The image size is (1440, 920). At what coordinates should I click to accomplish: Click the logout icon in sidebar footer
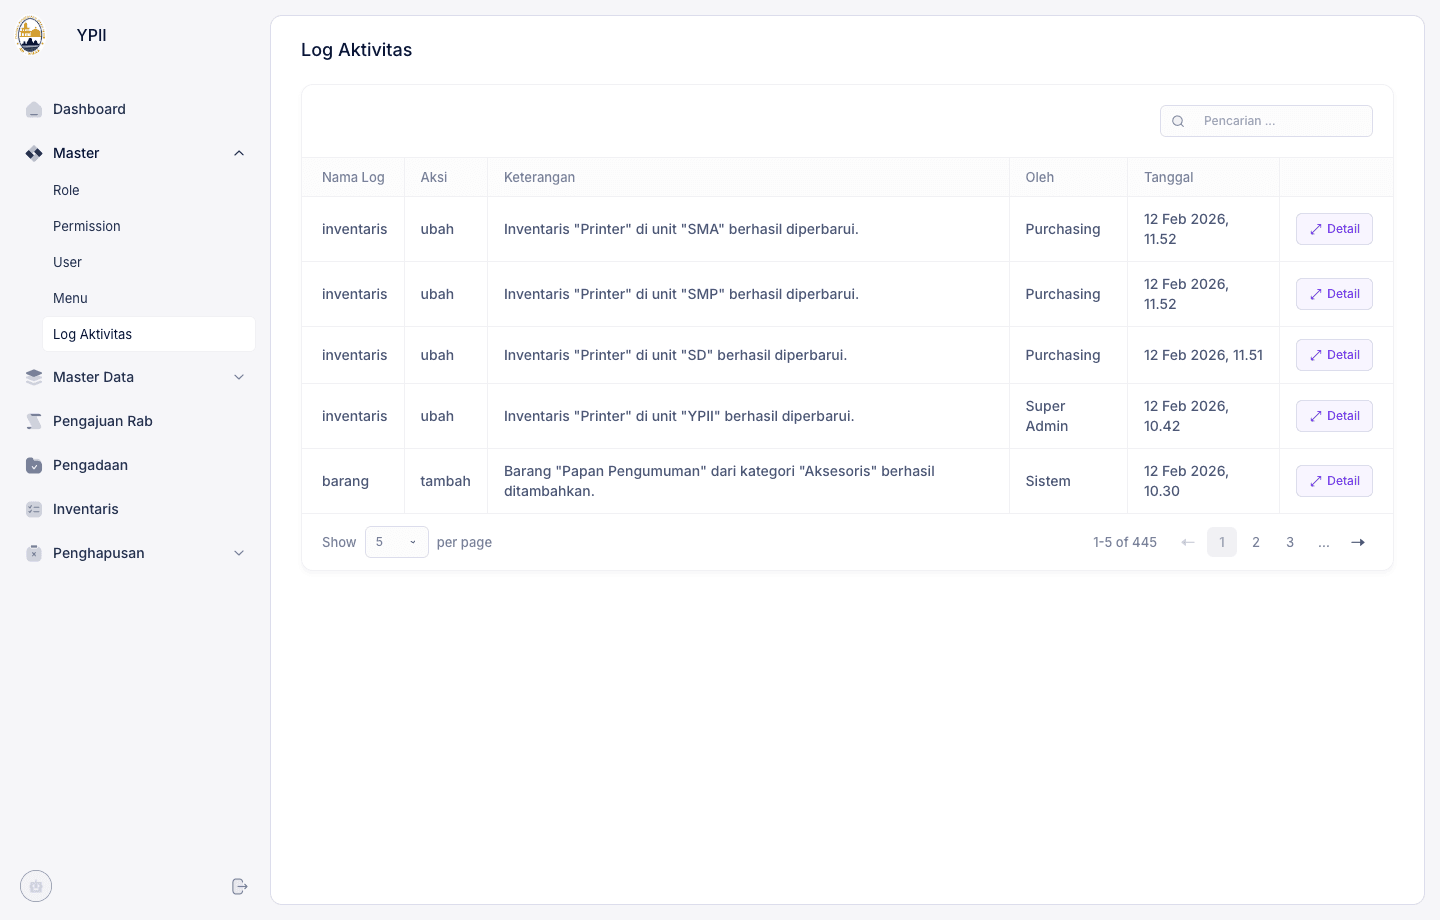tap(239, 886)
